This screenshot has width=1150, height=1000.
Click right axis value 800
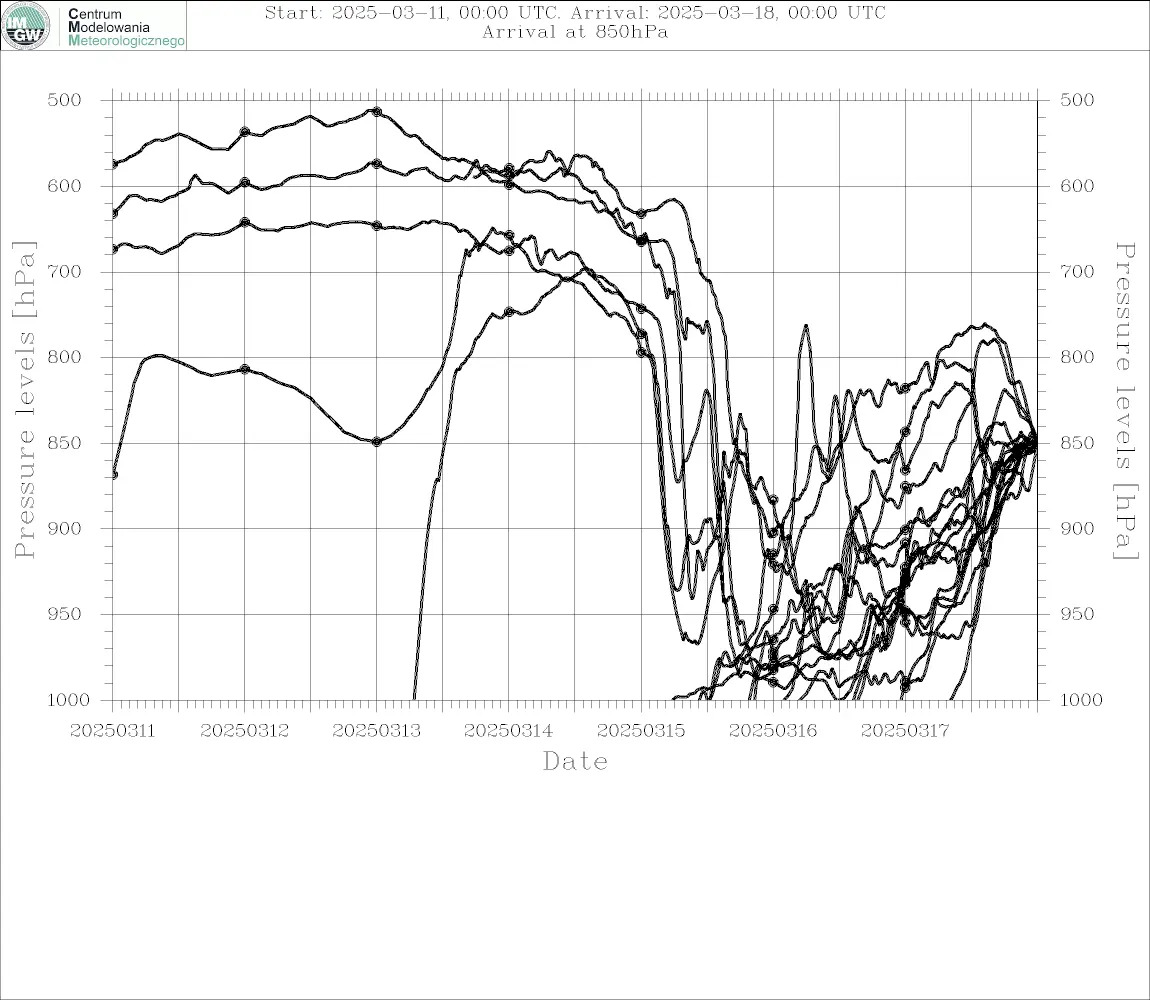[1077, 357]
